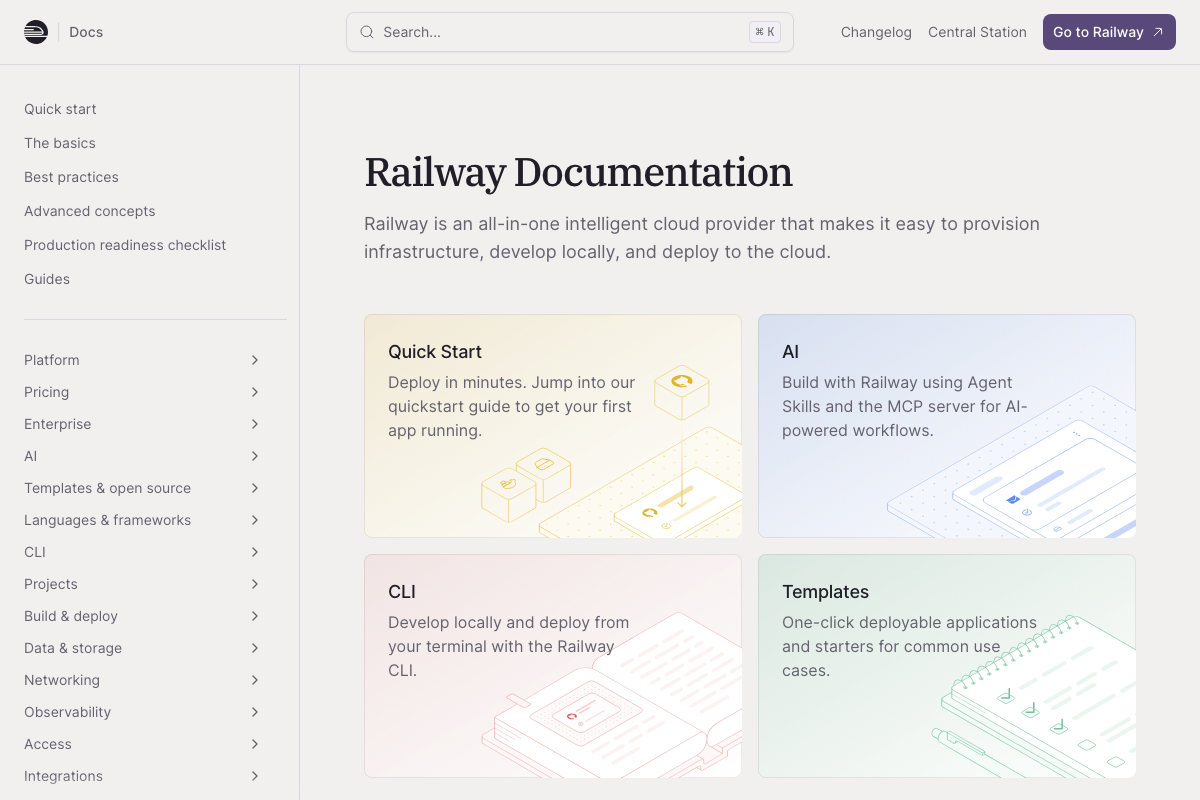Screen dimensions: 1200x800
Task: Open the CLI card
Action: coord(553,666)
